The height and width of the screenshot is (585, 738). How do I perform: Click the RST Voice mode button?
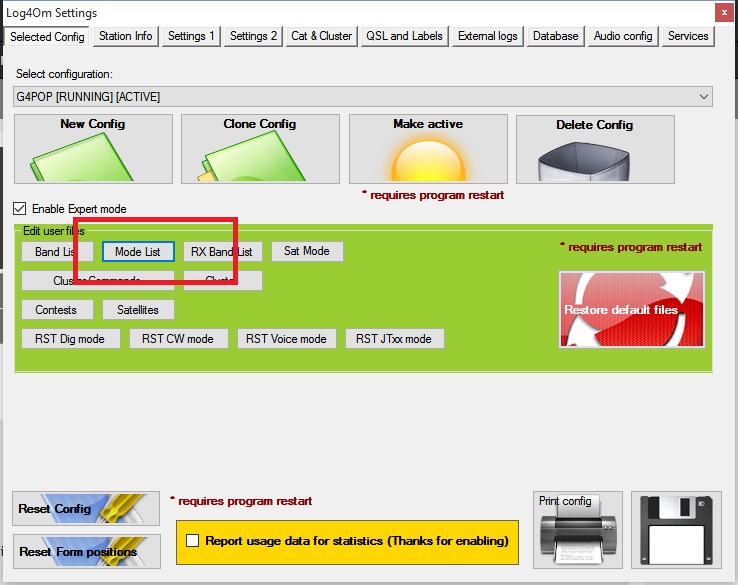click(287, 339)
